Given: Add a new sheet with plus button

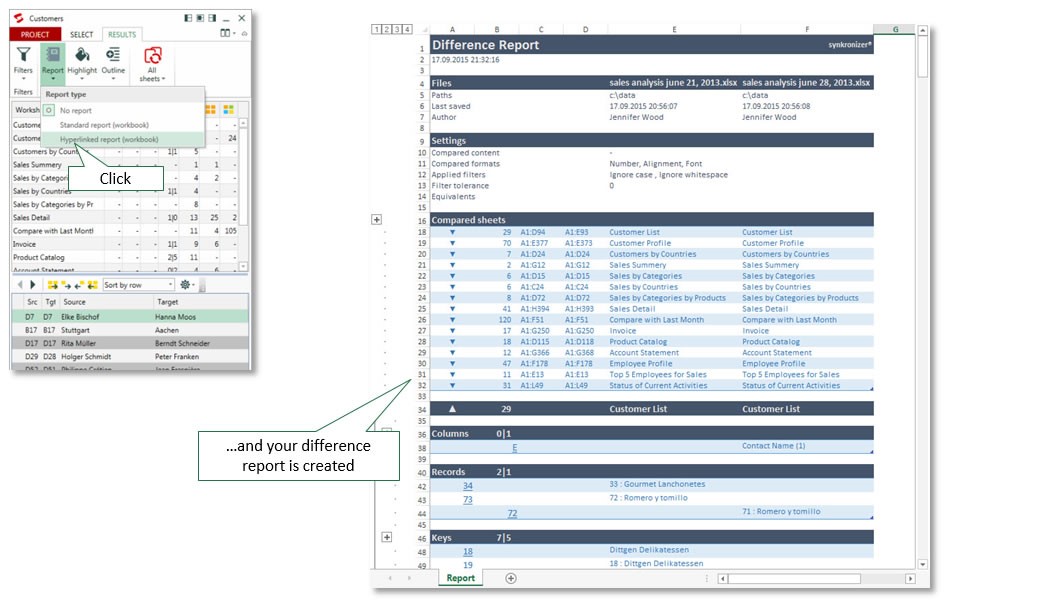Looking at the screenshot, I should [511, 578].
